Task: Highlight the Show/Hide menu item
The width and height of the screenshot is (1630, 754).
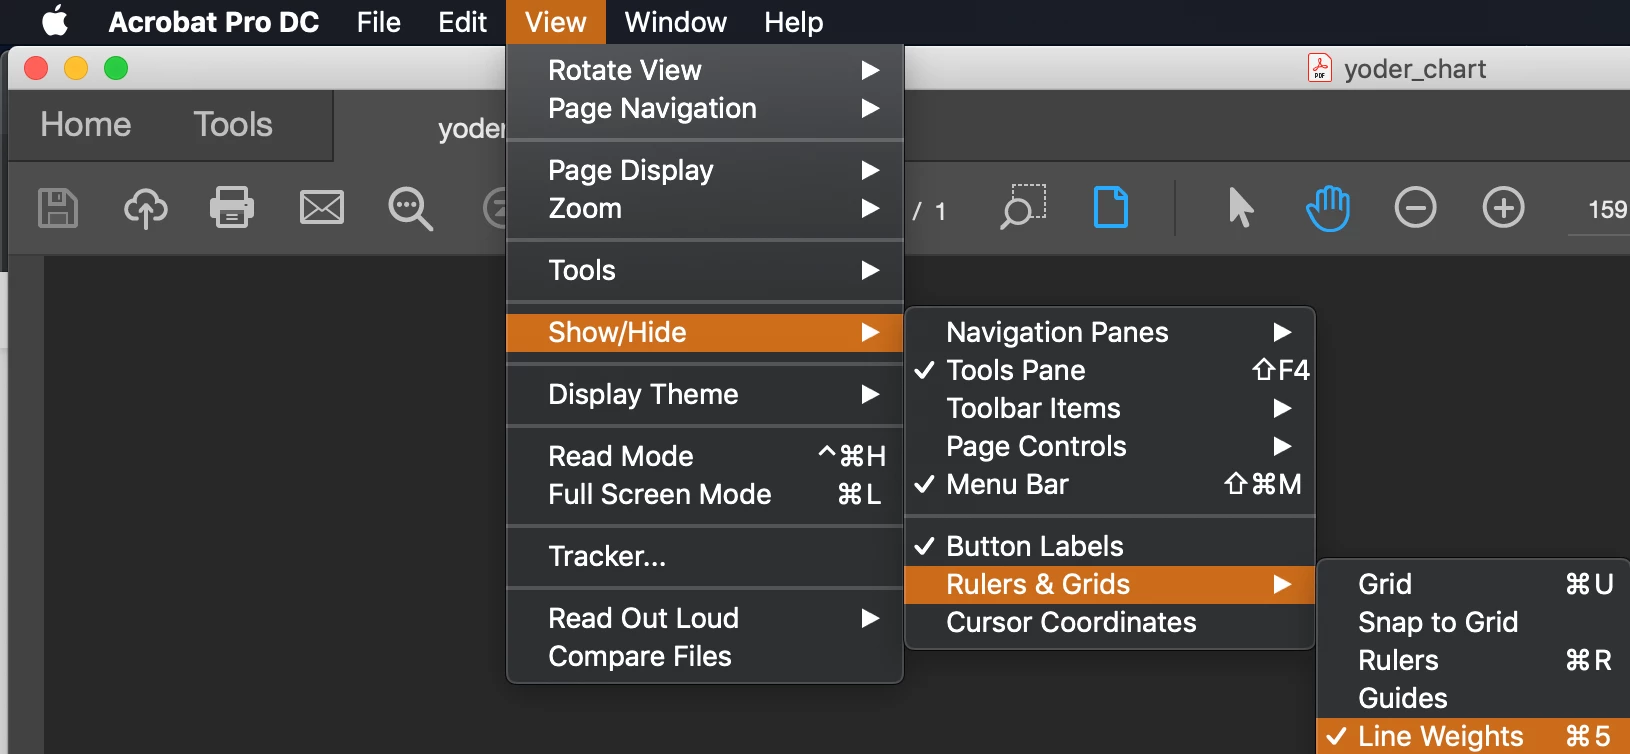Action: [x=705, y=332]
